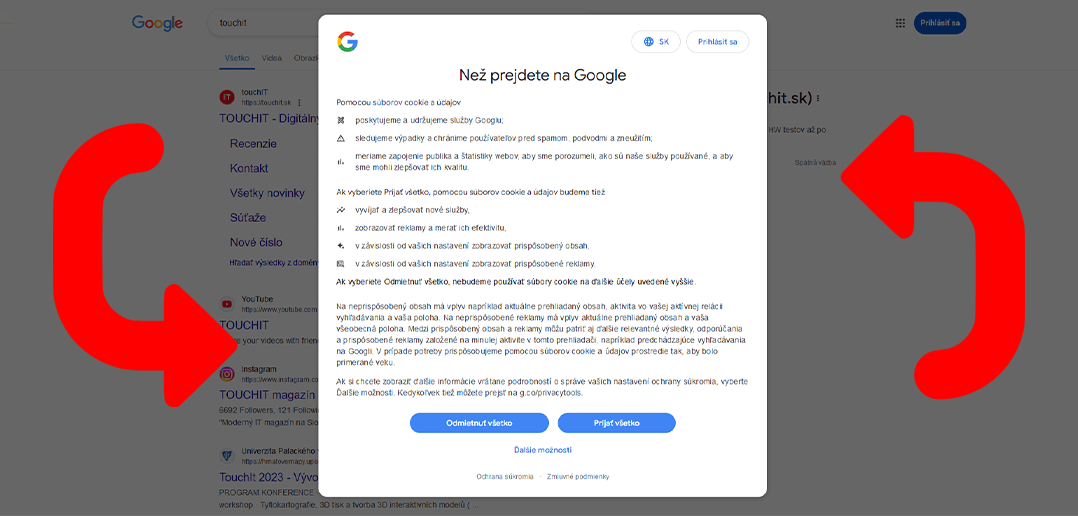
Task: Click the Google logo on the search page
Action: pos(157,23)
